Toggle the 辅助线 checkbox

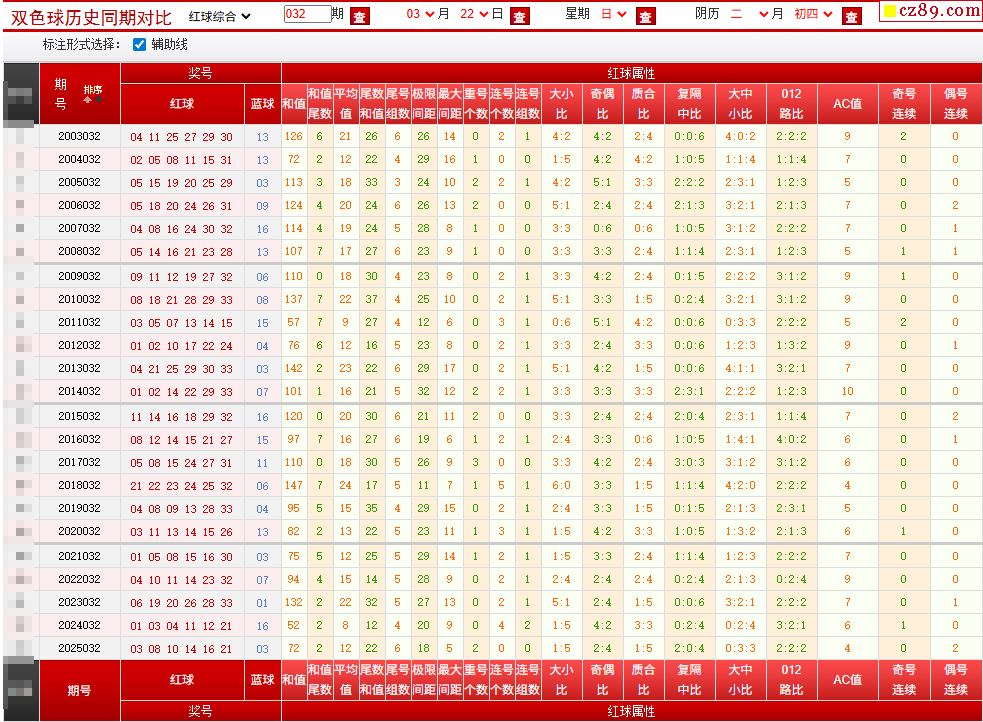click(139, 45)
